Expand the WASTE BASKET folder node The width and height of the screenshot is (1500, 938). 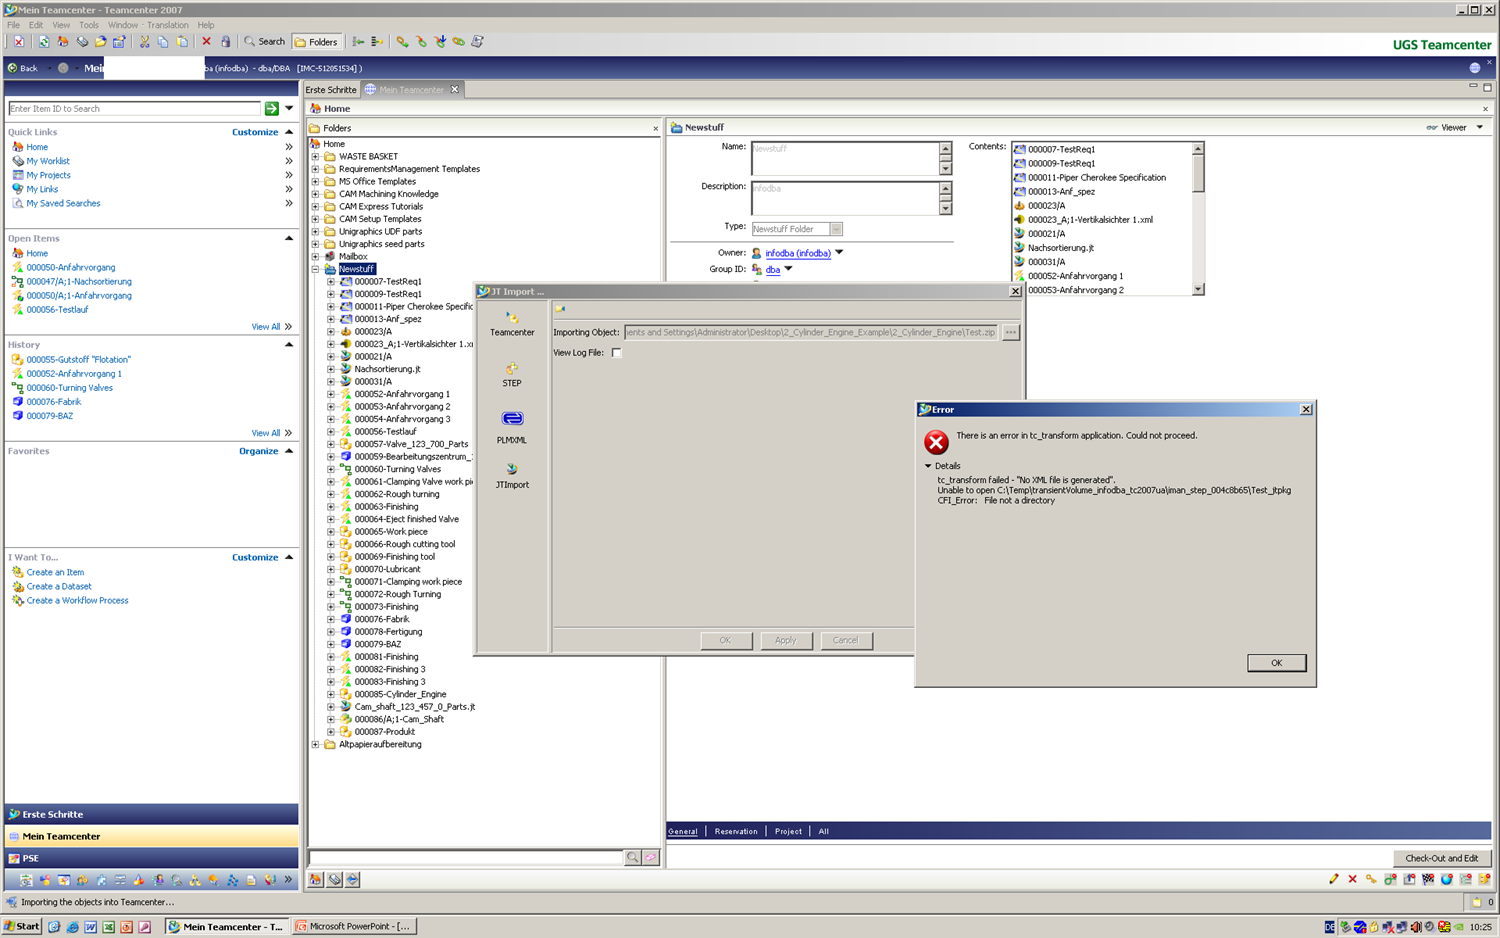316,157
